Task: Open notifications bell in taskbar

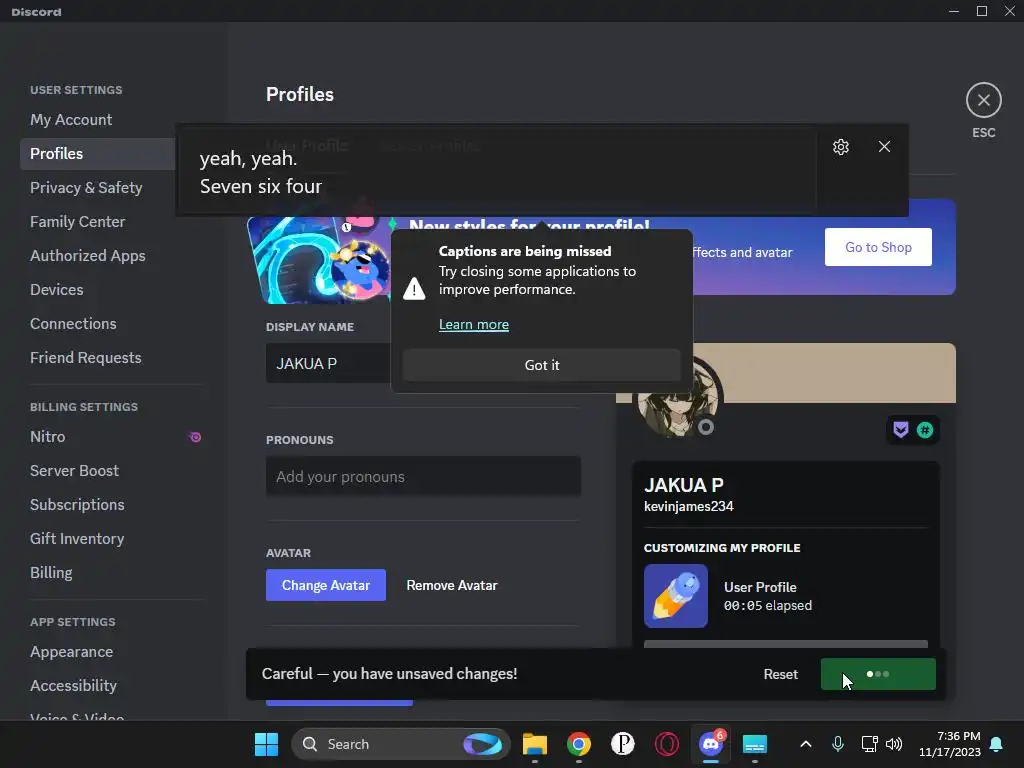Action: [996, 744]
